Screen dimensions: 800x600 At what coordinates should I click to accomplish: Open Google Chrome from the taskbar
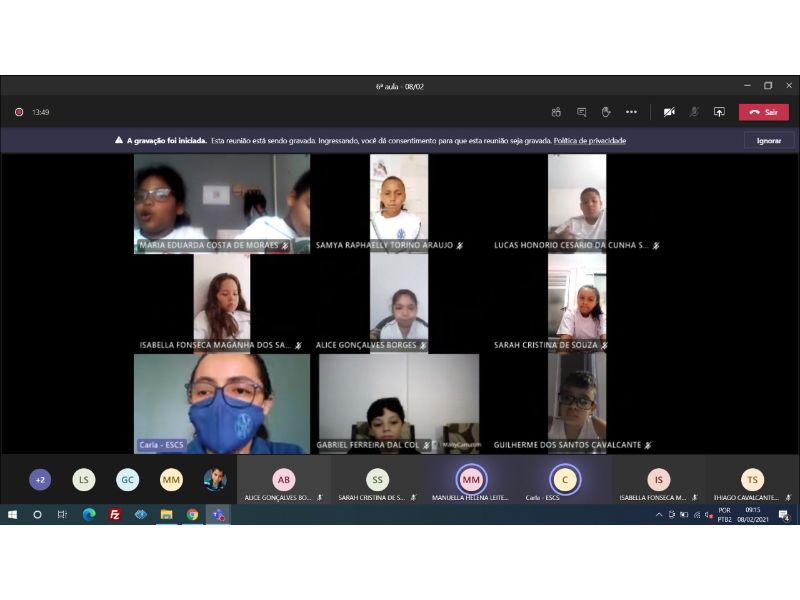[x=192, y=515]
